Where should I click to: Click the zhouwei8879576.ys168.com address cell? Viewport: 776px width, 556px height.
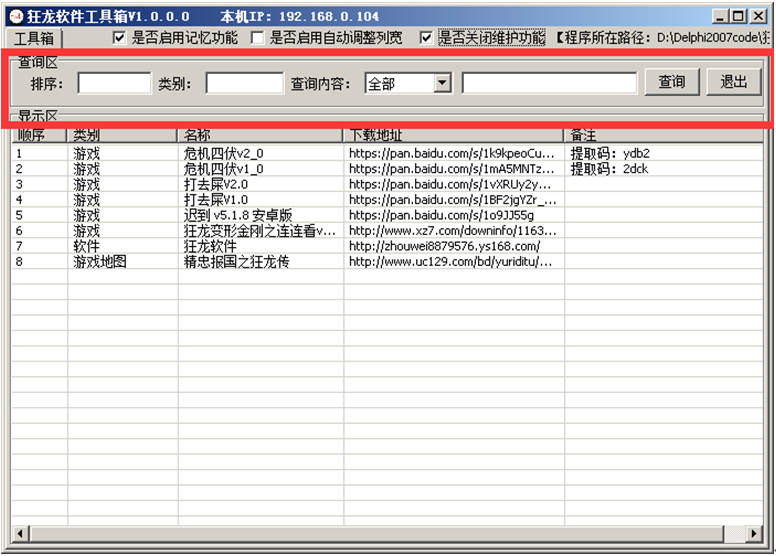(454, 246)
